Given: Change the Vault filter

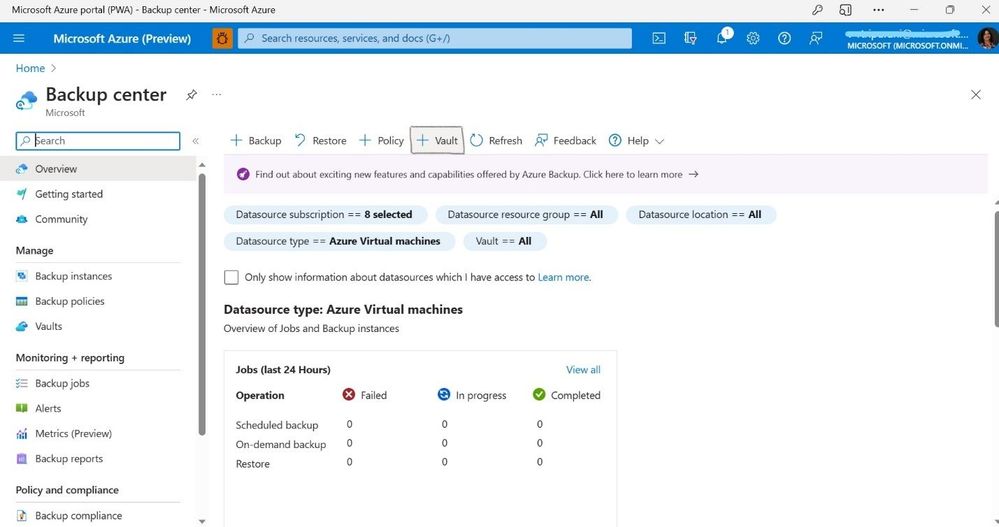Looking at the screenshot, I should [503, 242].
